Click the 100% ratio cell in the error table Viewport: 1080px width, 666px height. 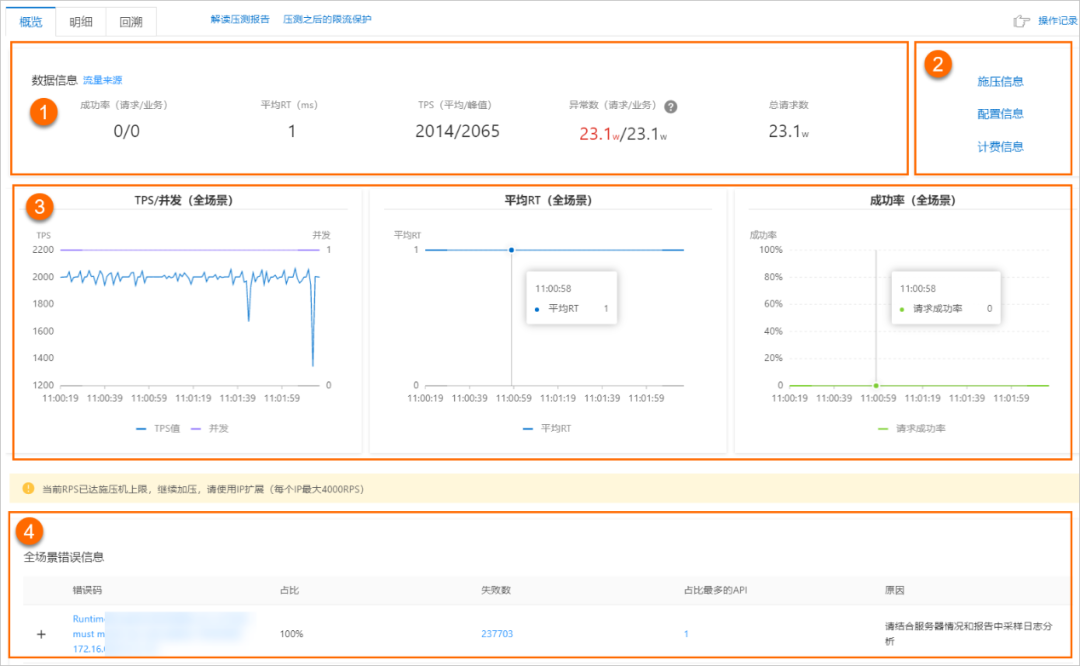291,634
